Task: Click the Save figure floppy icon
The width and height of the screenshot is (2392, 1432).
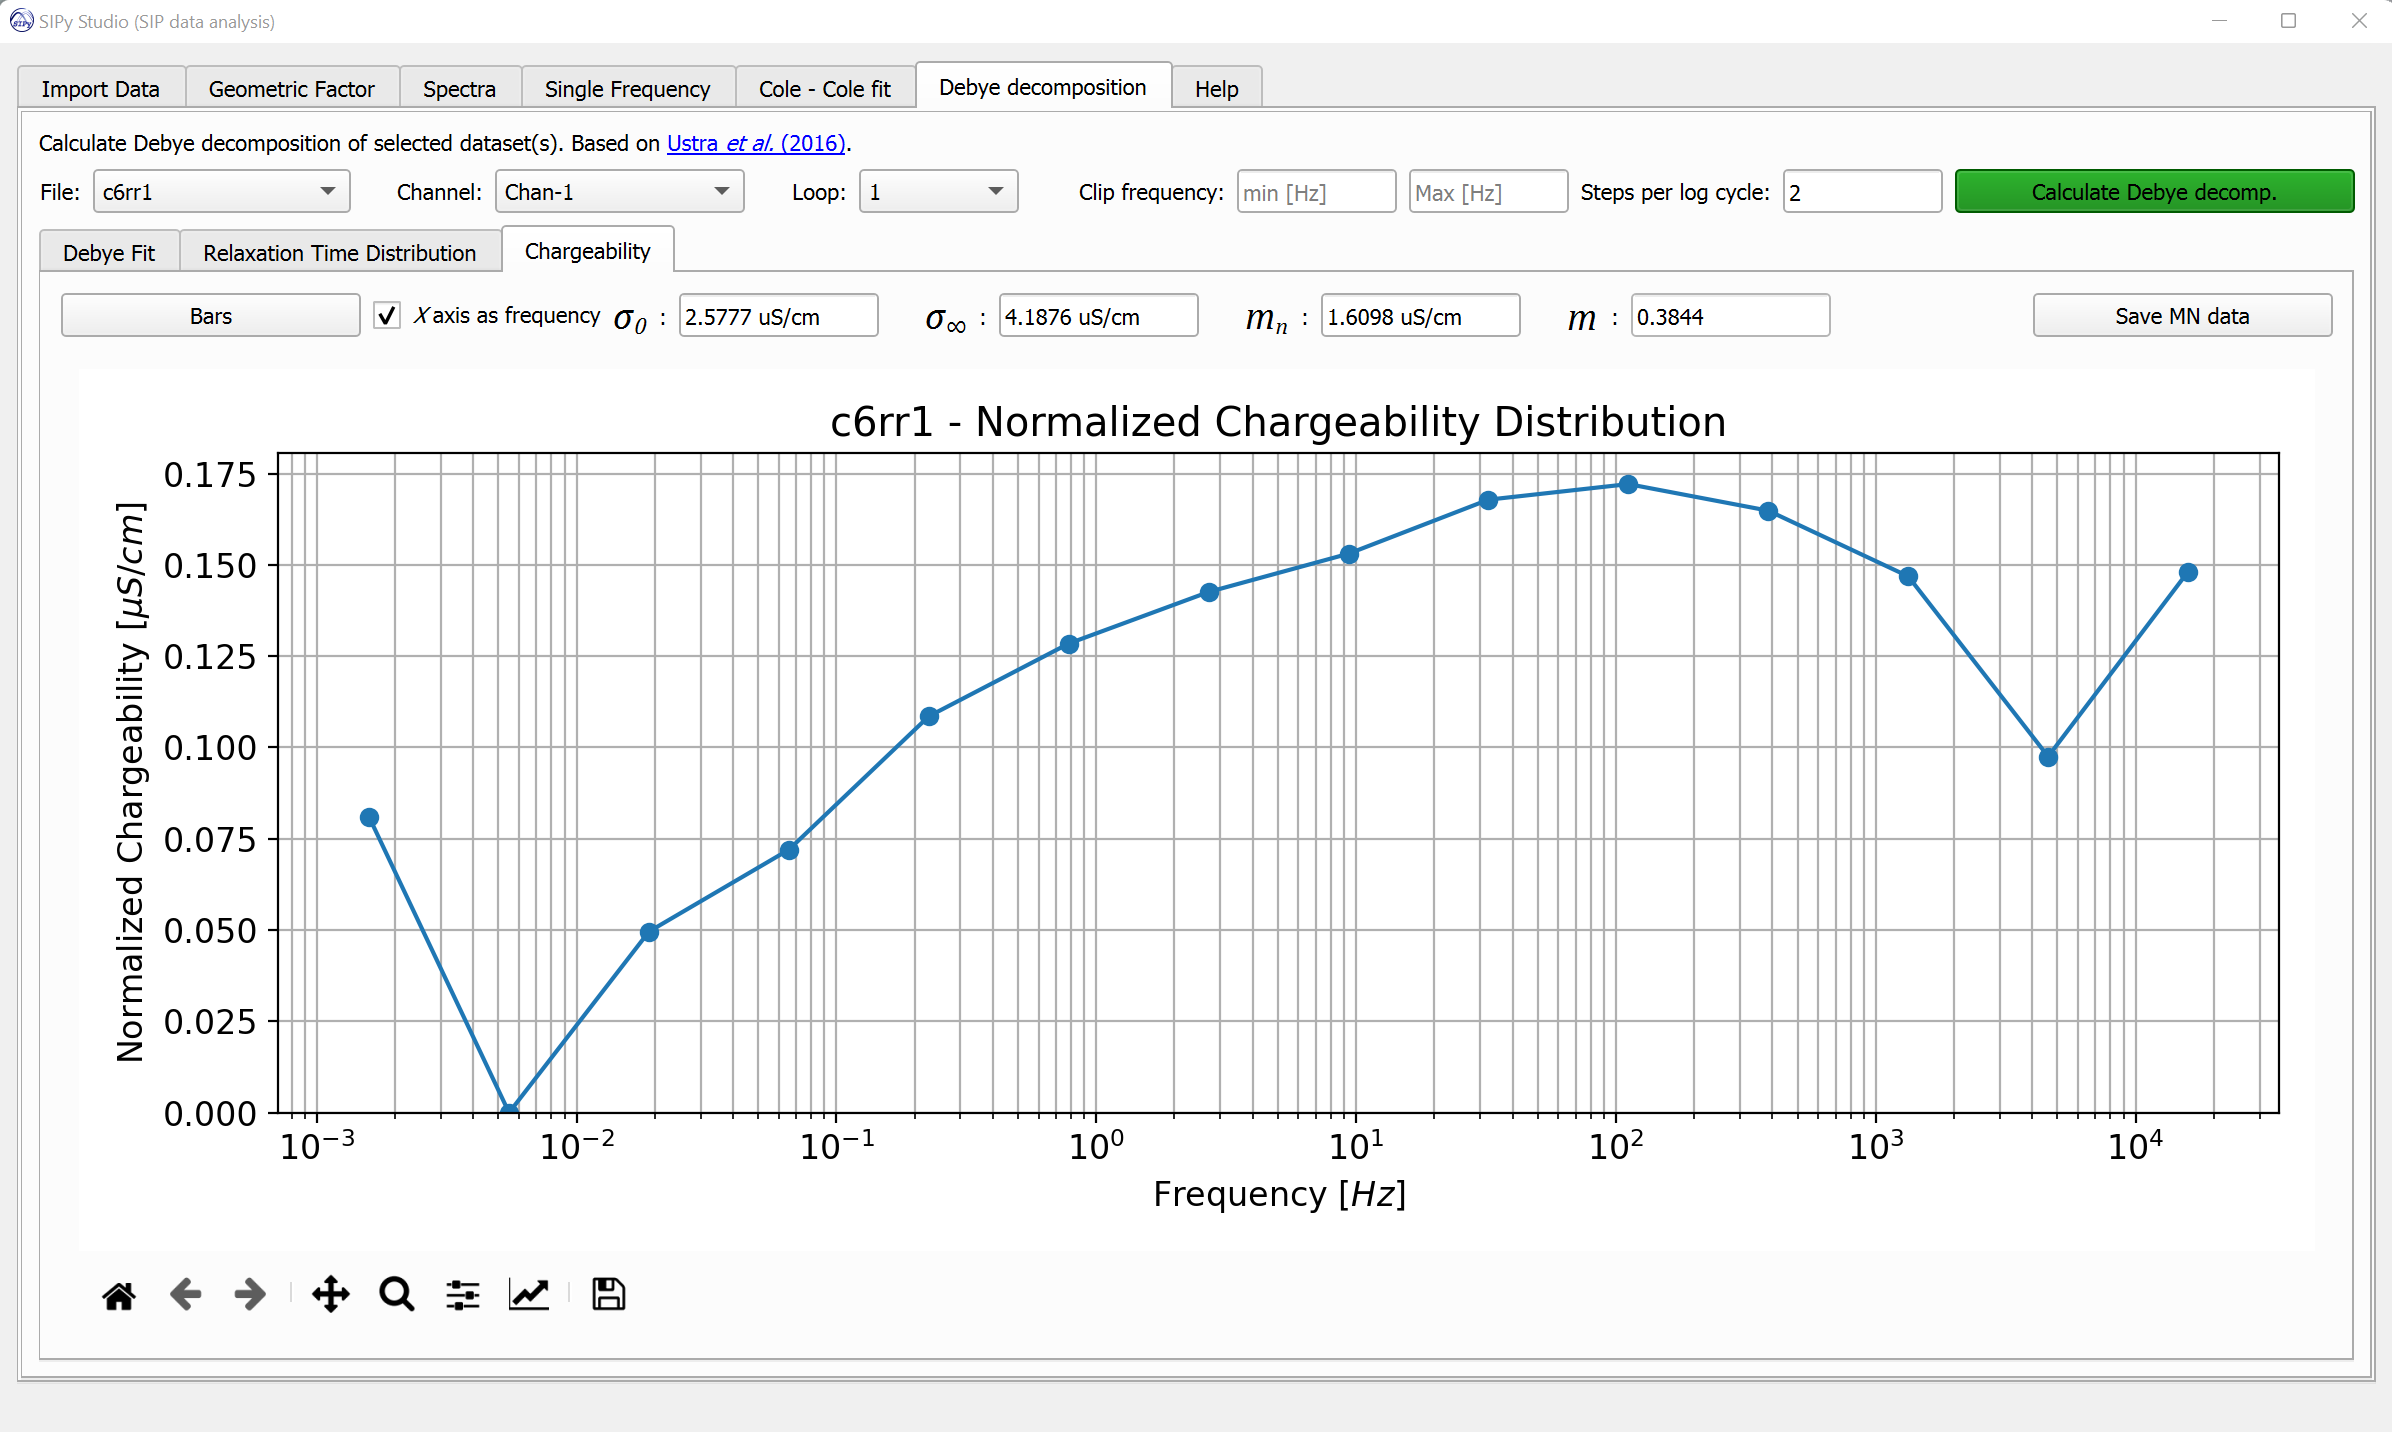Action: click(608, 1295)
